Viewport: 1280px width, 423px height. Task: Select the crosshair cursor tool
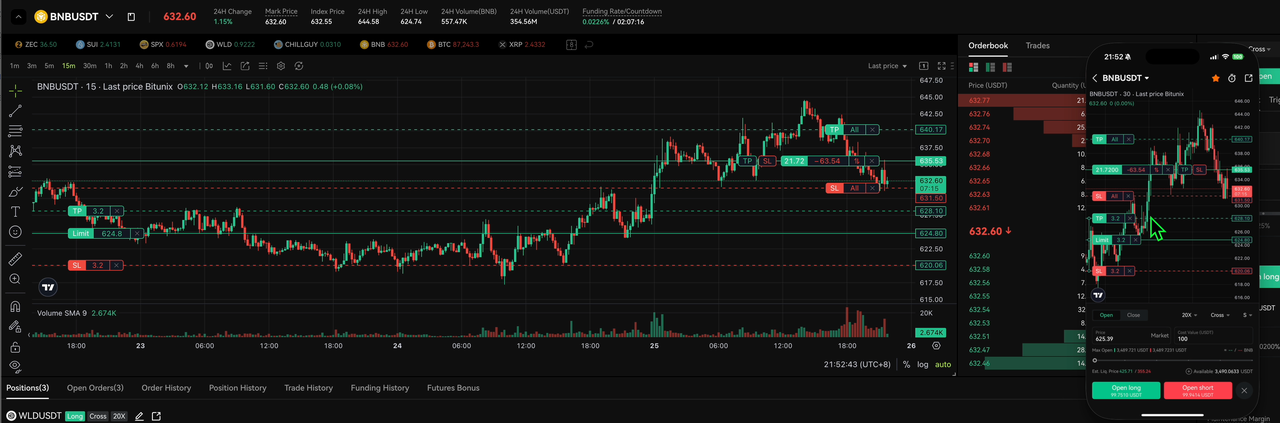tap(15, 90)
